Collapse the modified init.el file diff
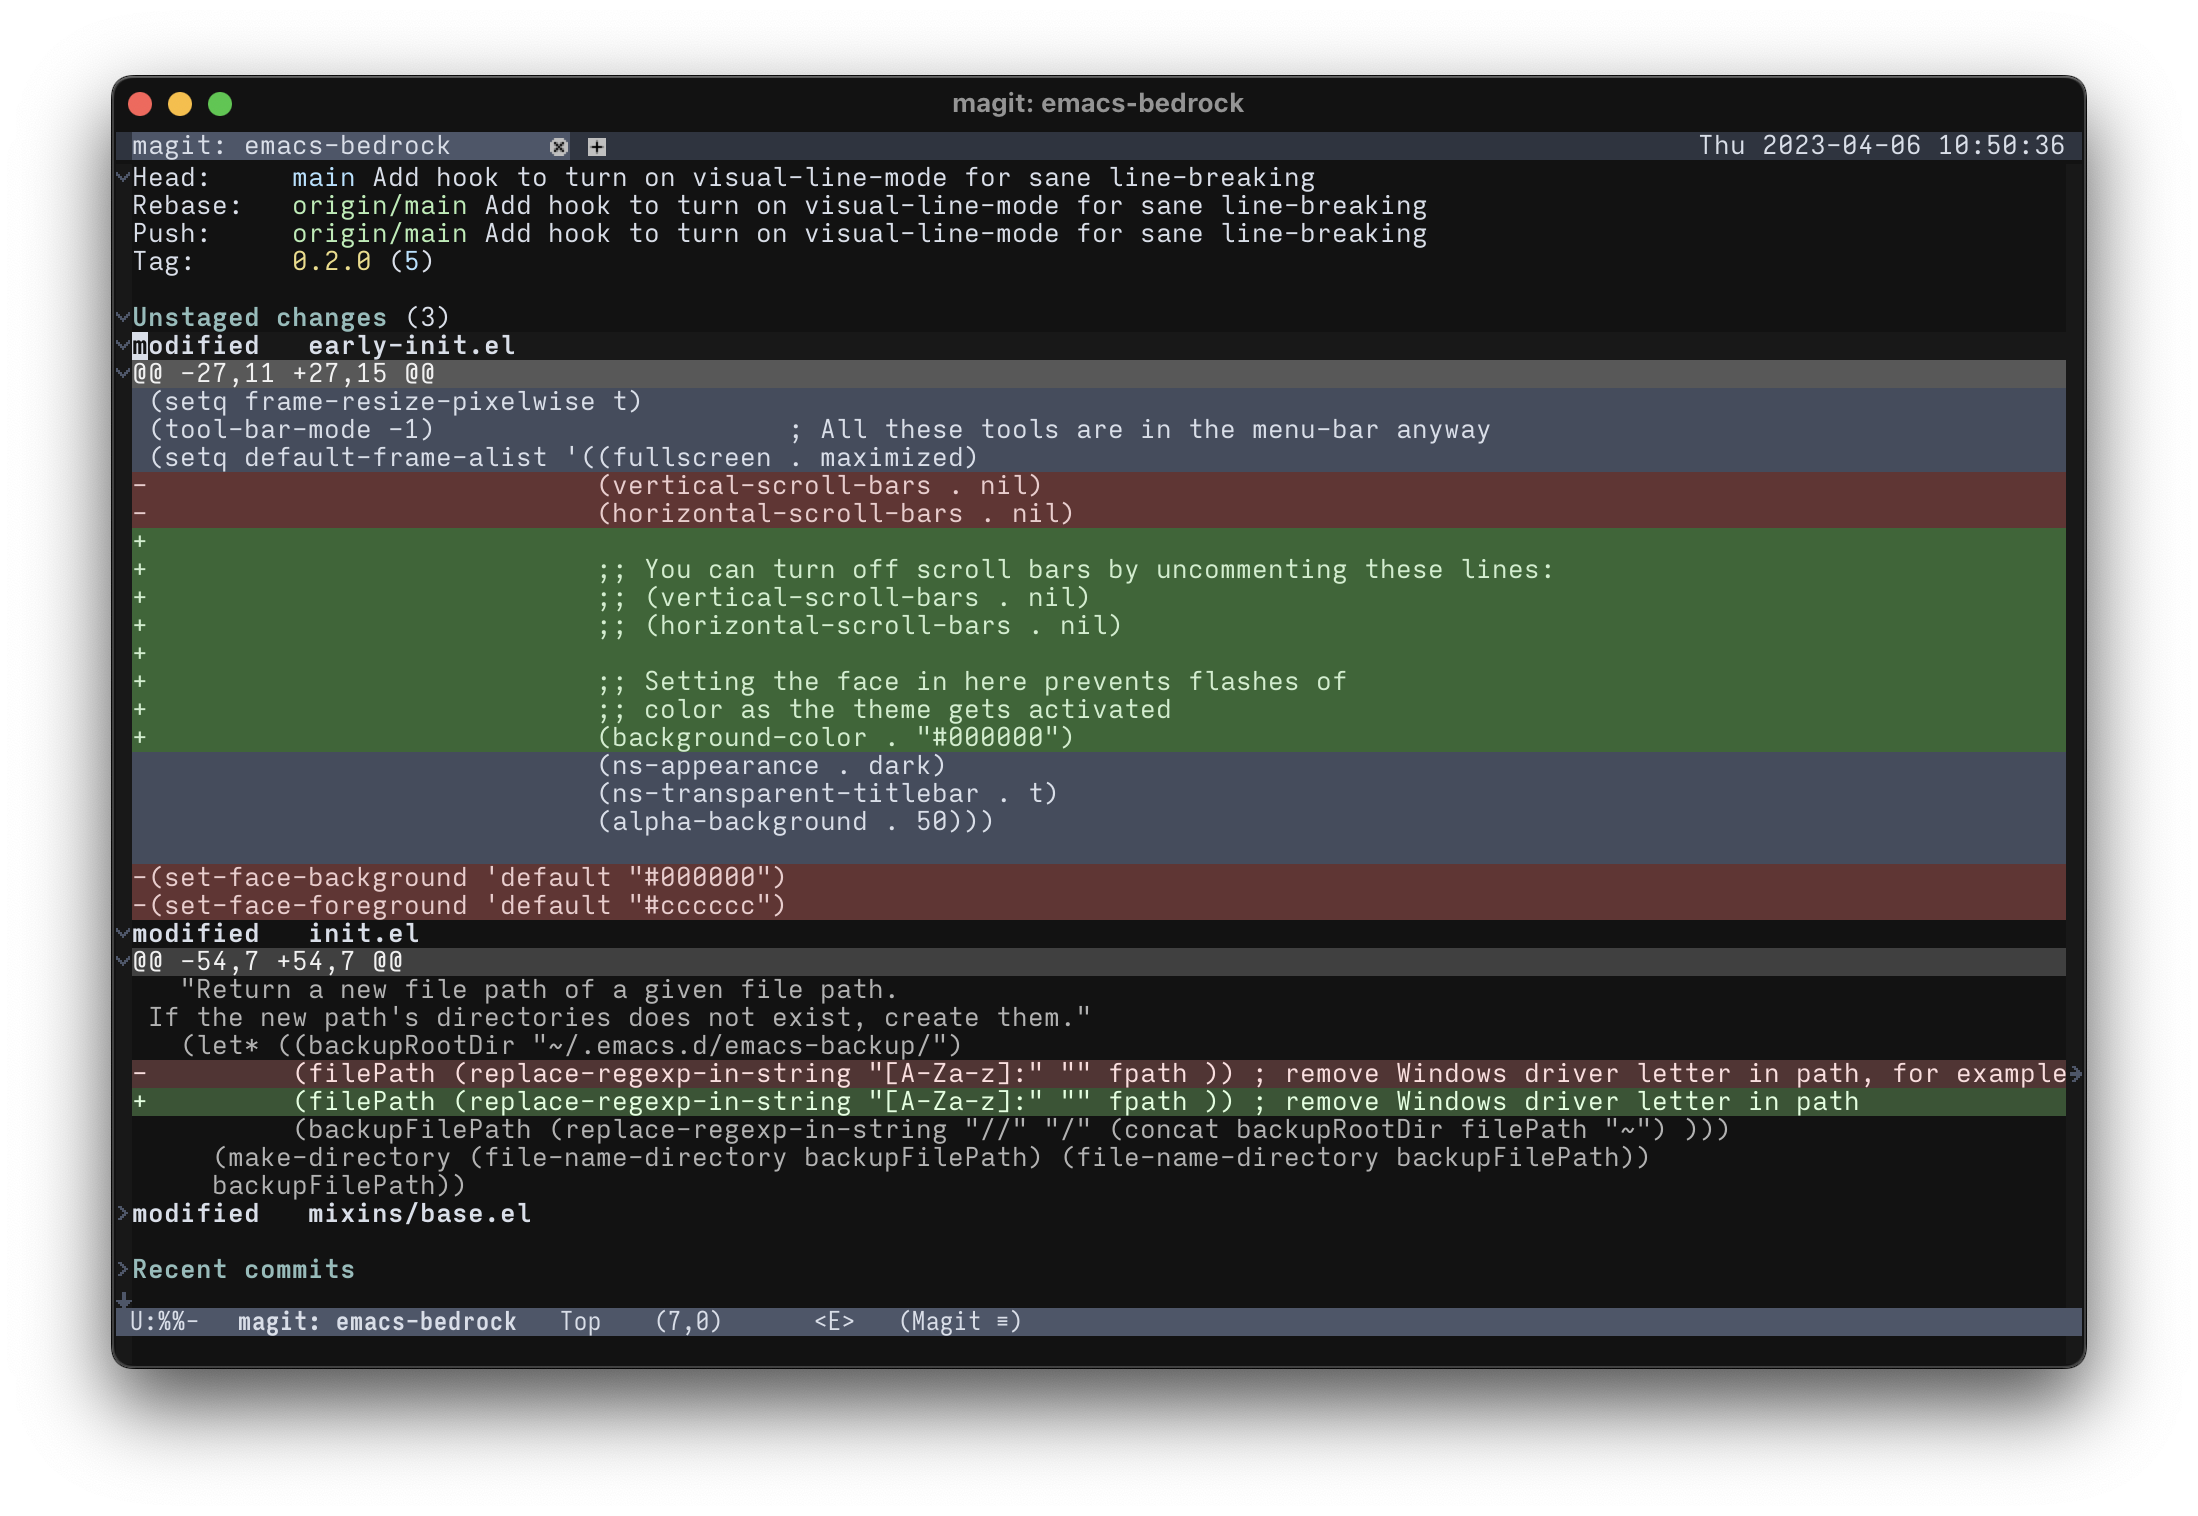 tap(123, 933)
